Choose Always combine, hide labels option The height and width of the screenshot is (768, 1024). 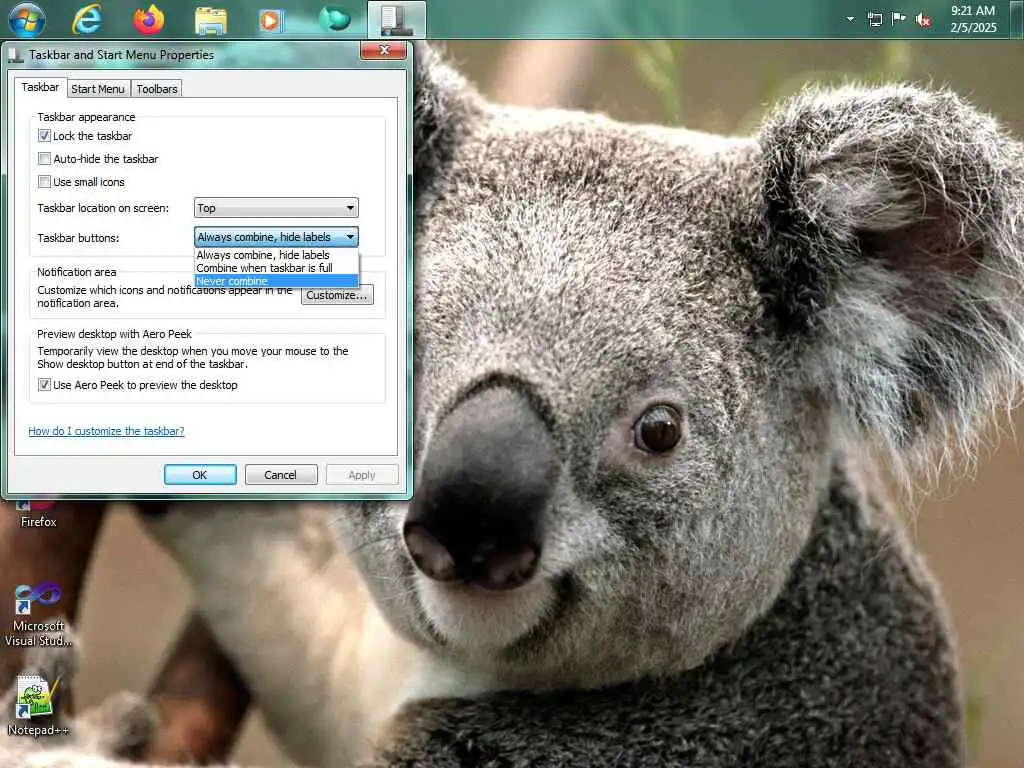point(276,255)
